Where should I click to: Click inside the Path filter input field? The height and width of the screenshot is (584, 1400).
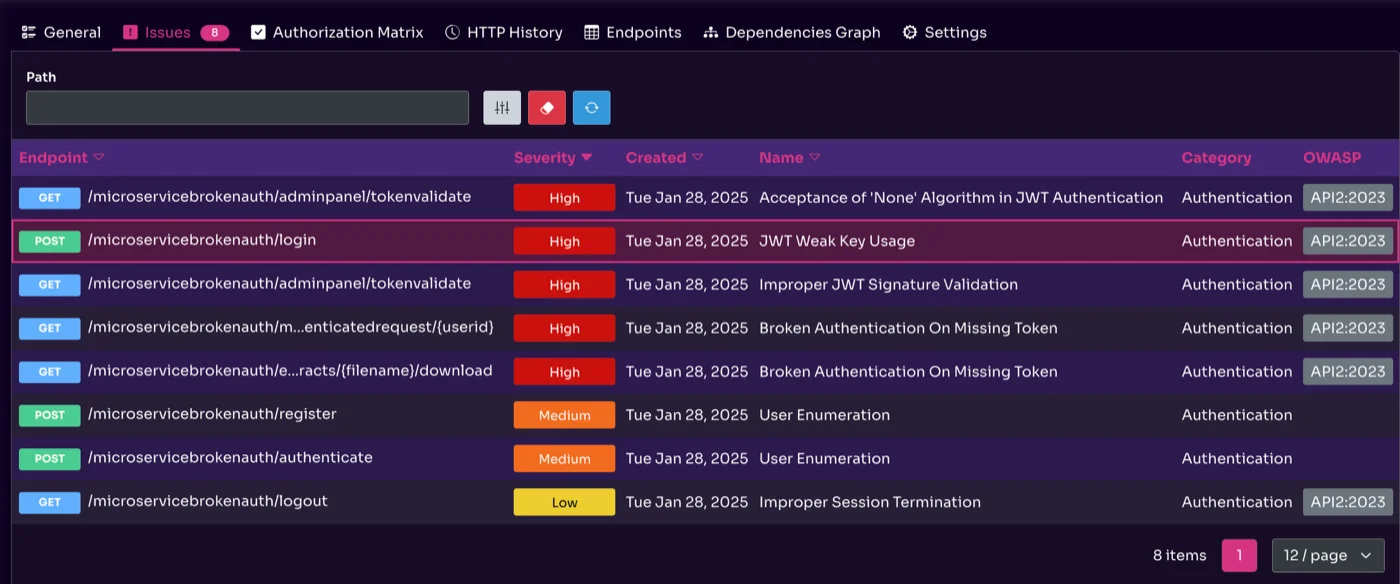click(247, 107)
